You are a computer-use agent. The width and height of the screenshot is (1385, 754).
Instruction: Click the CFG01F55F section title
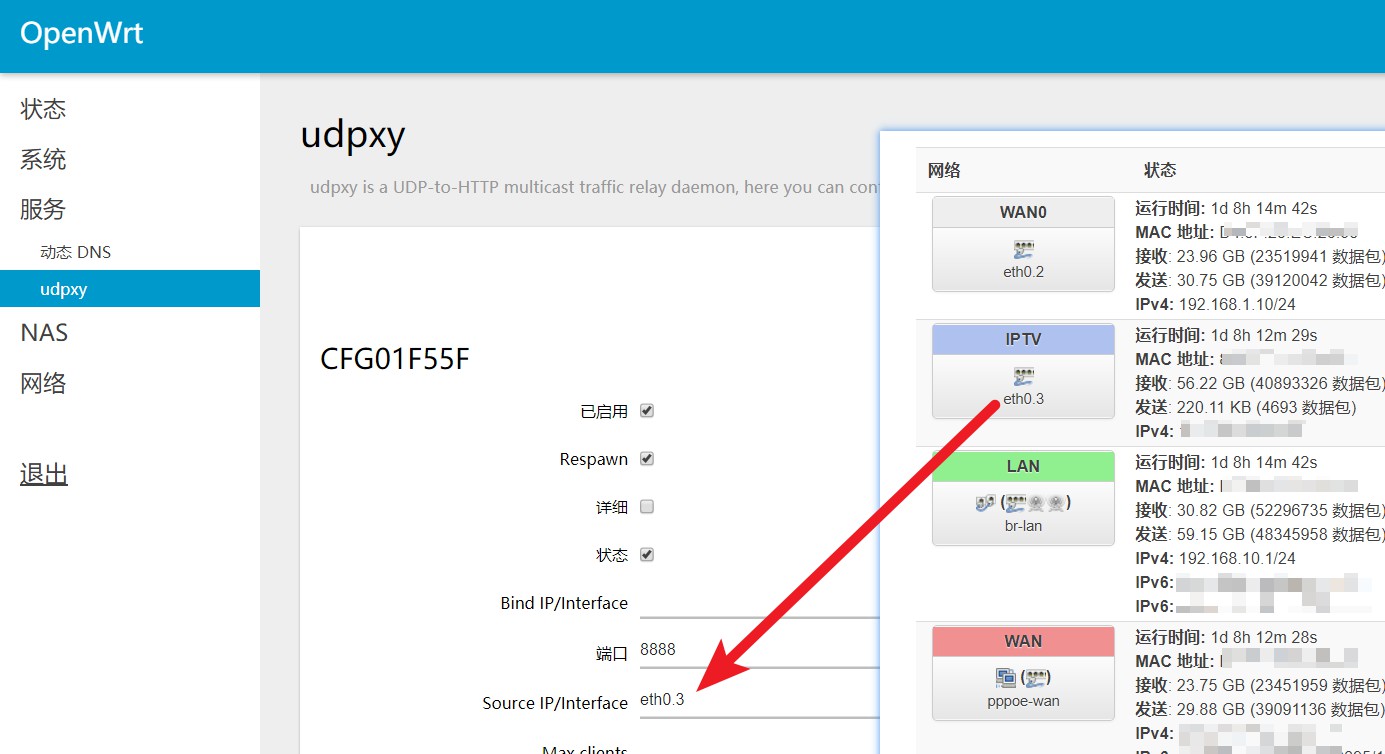tap(395, 359)
